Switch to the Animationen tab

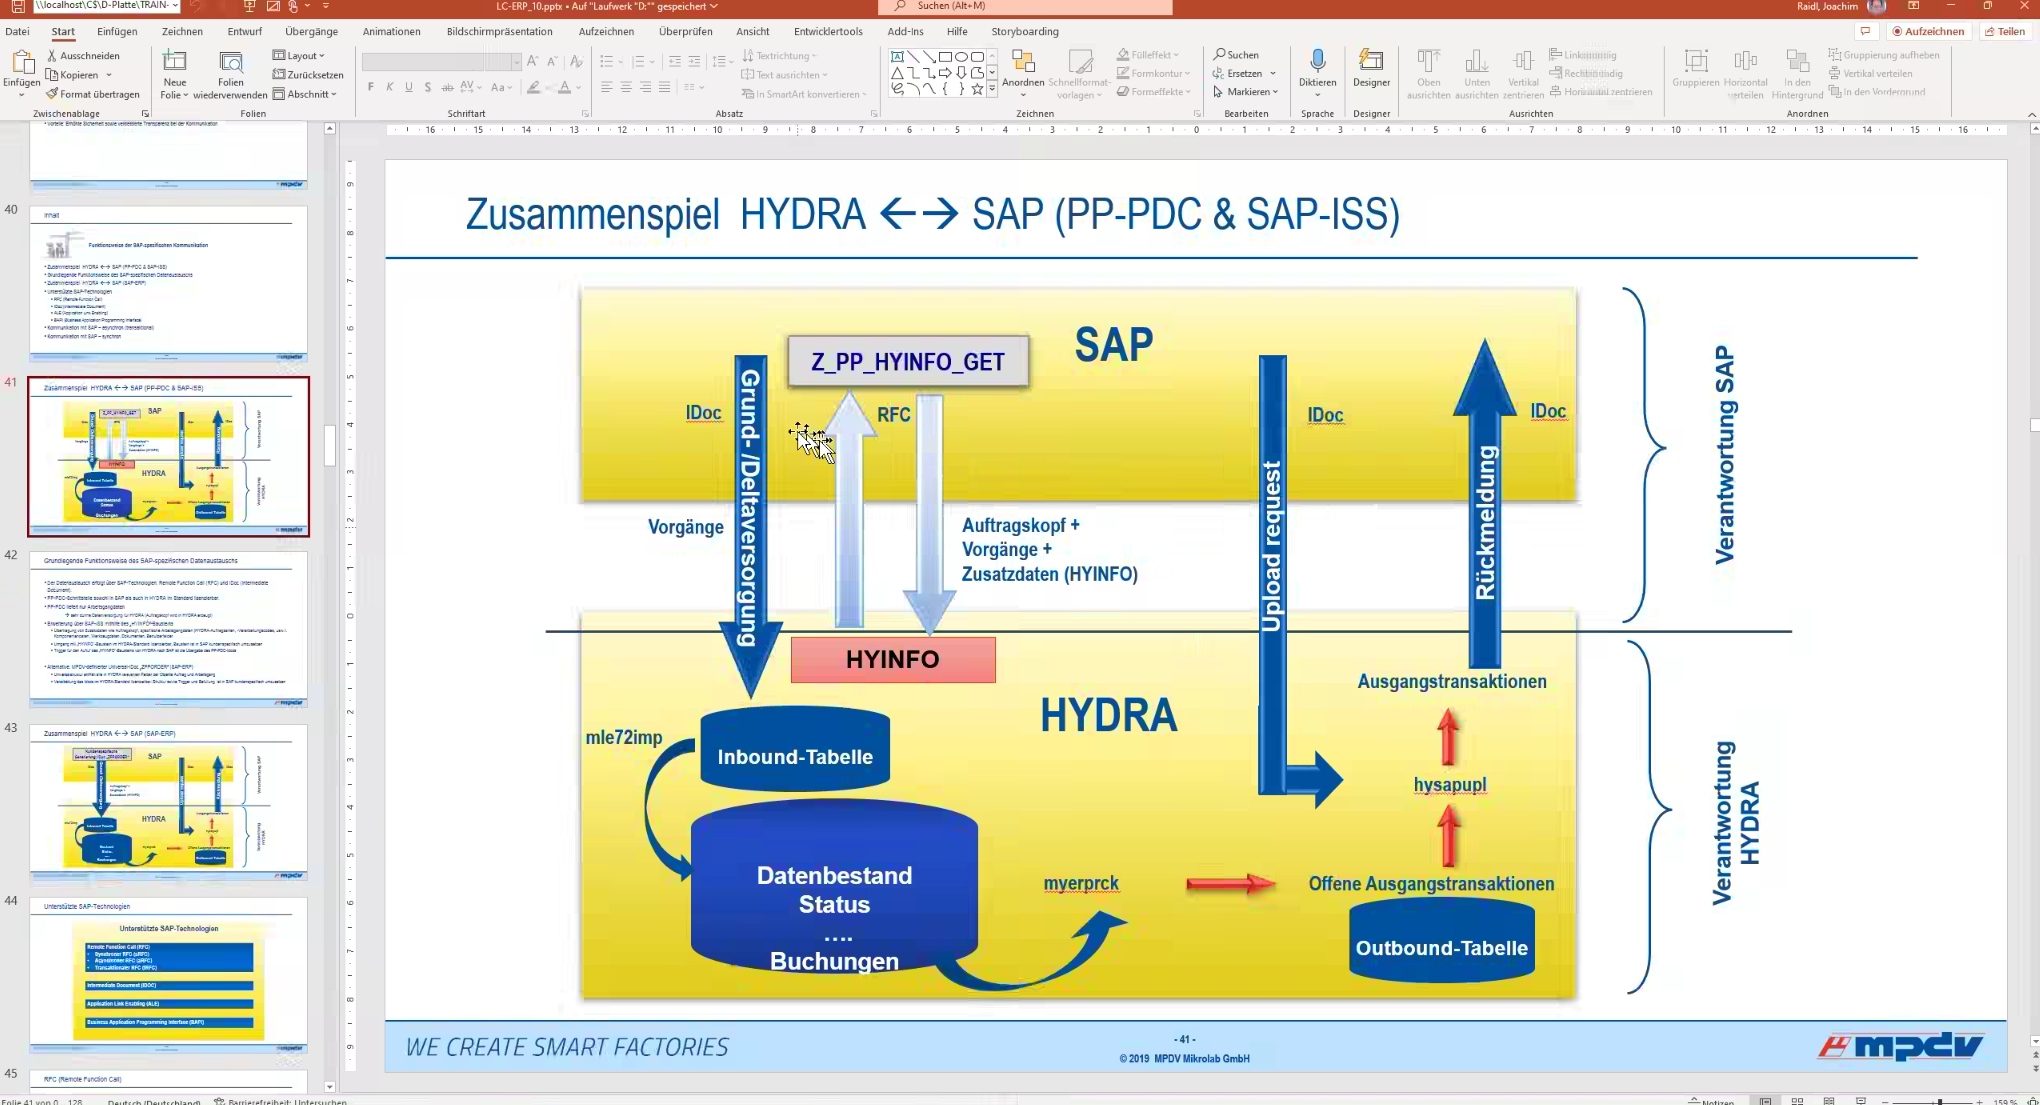[392, 31]
